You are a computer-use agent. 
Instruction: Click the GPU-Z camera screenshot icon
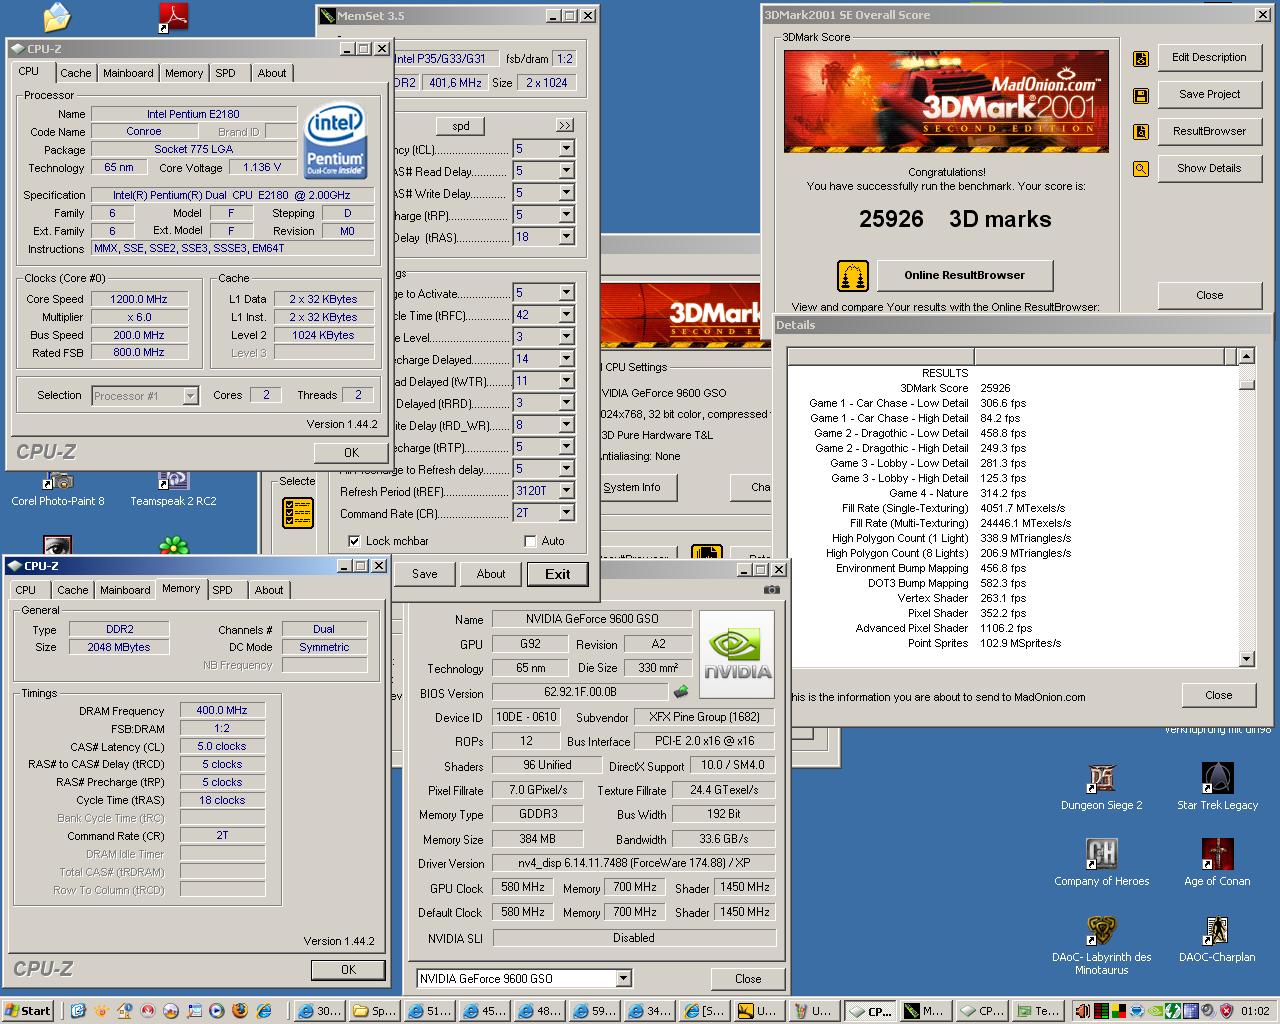(x=771, y=589)
